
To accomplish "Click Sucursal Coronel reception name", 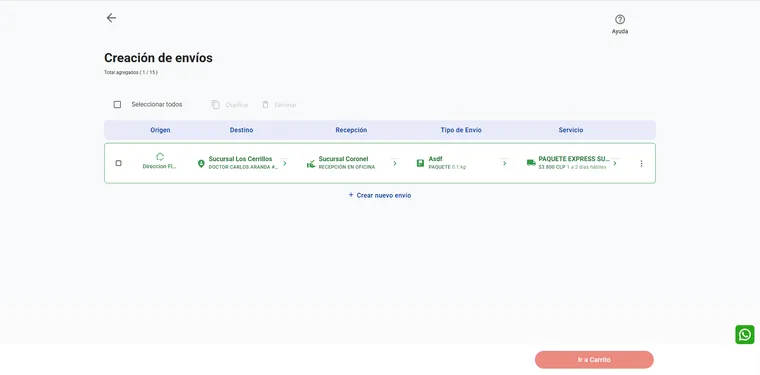I will pos(344,159).
